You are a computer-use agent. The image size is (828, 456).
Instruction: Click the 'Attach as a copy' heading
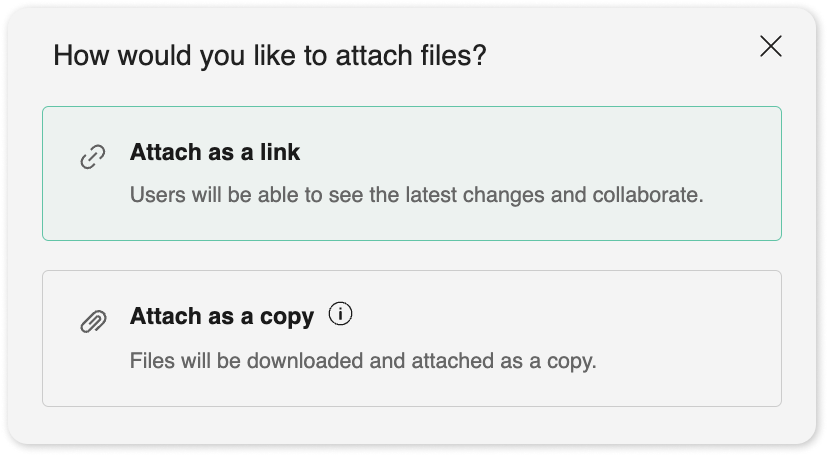pyautogui.click(x=221, y=317)
